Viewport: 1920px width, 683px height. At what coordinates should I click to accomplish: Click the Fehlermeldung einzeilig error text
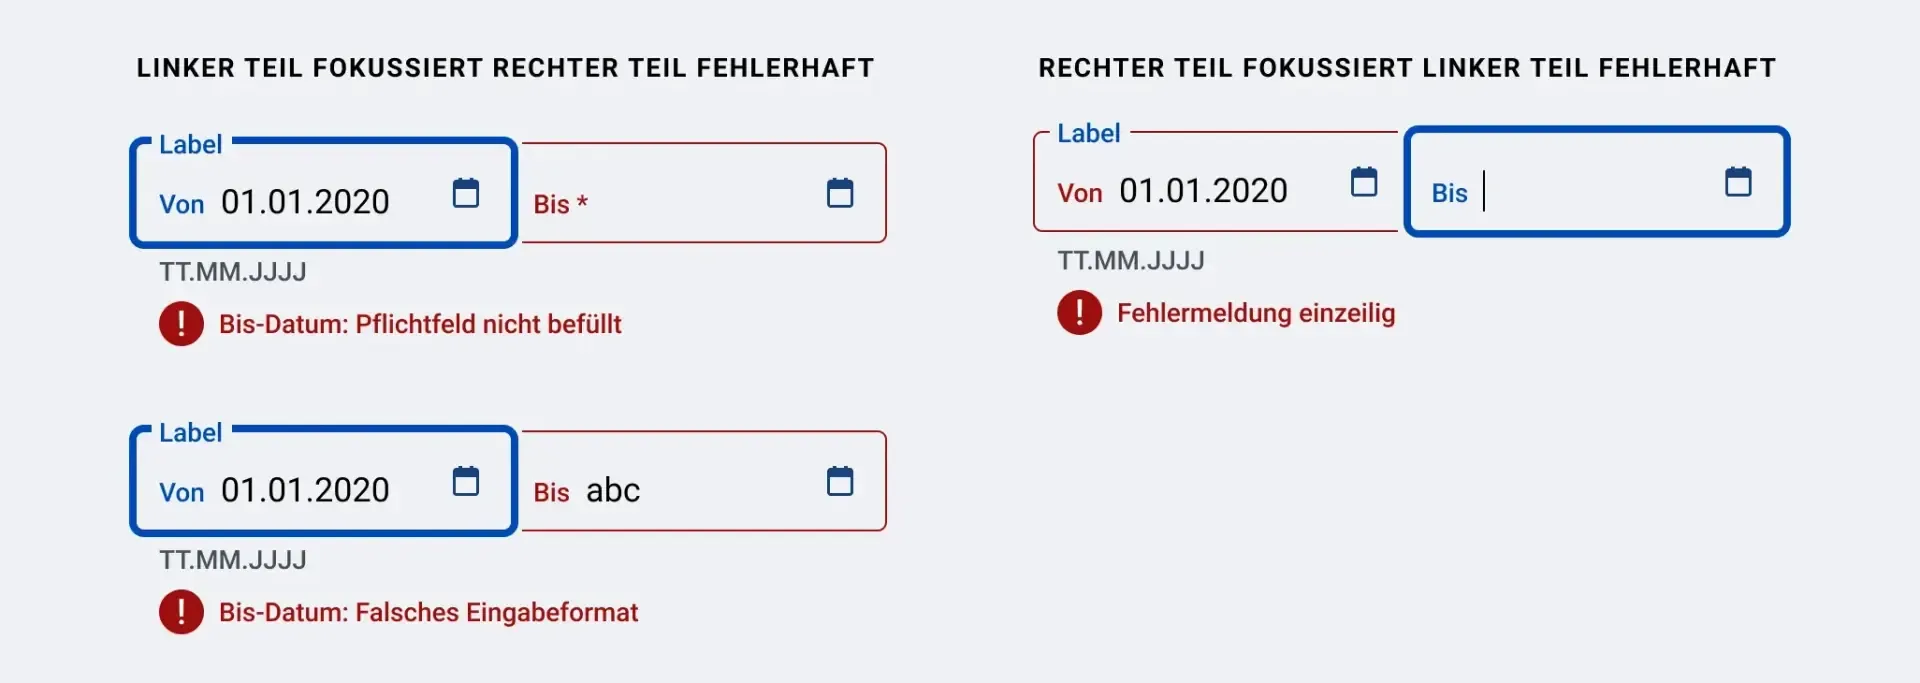(x=1256, y=313)
